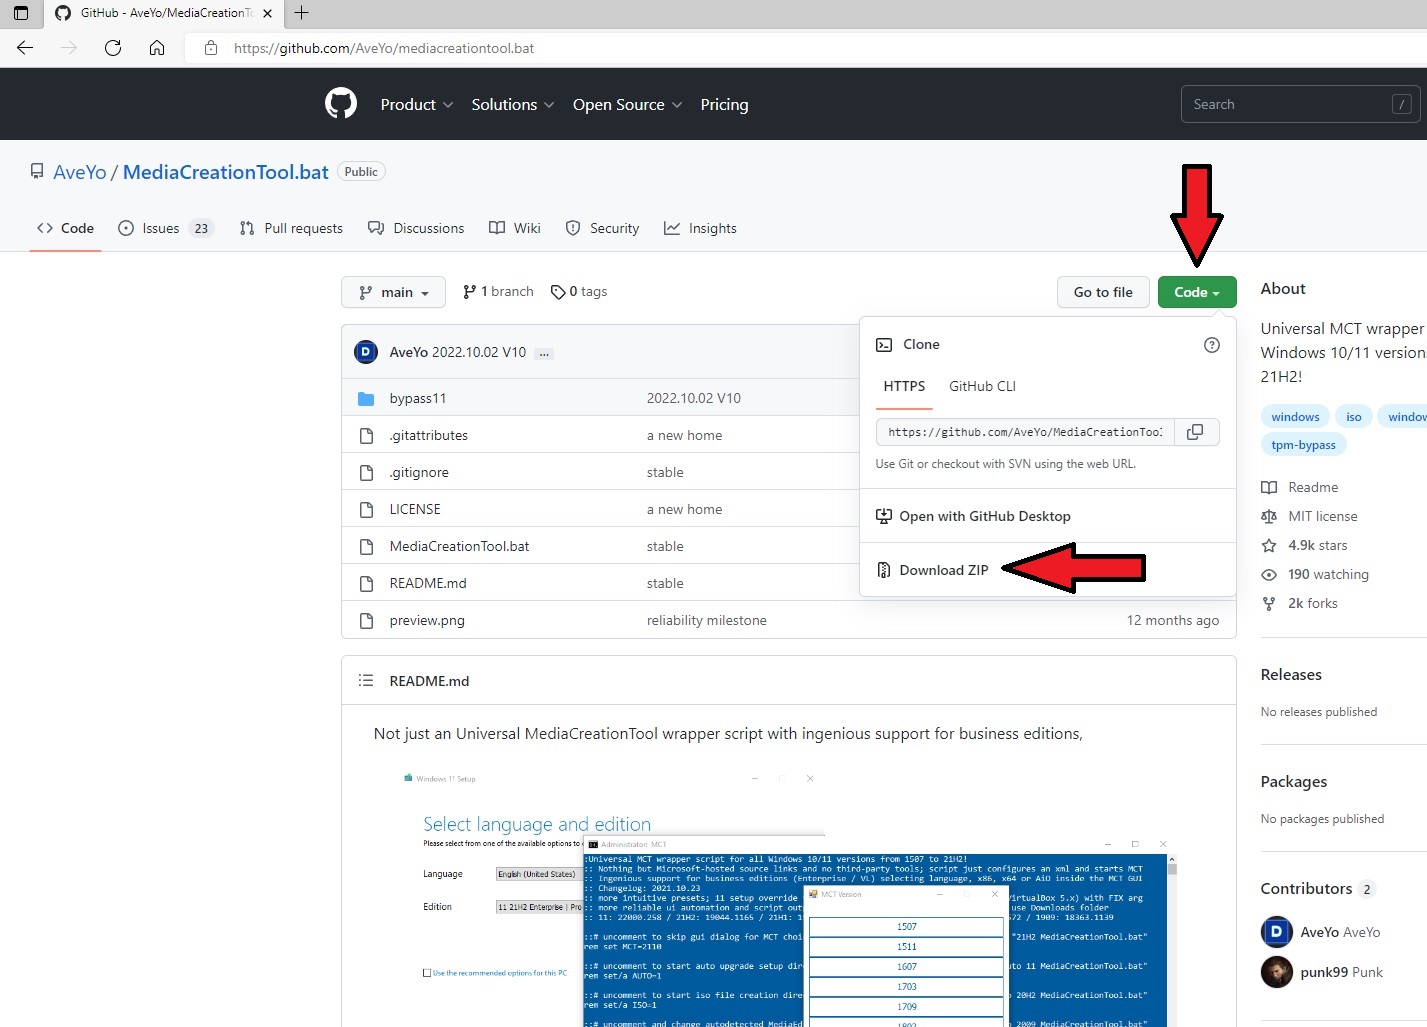Open MediaCreationTool.bat repository name link
The width and height of the screenshot is (1427, 1027).
225,172
